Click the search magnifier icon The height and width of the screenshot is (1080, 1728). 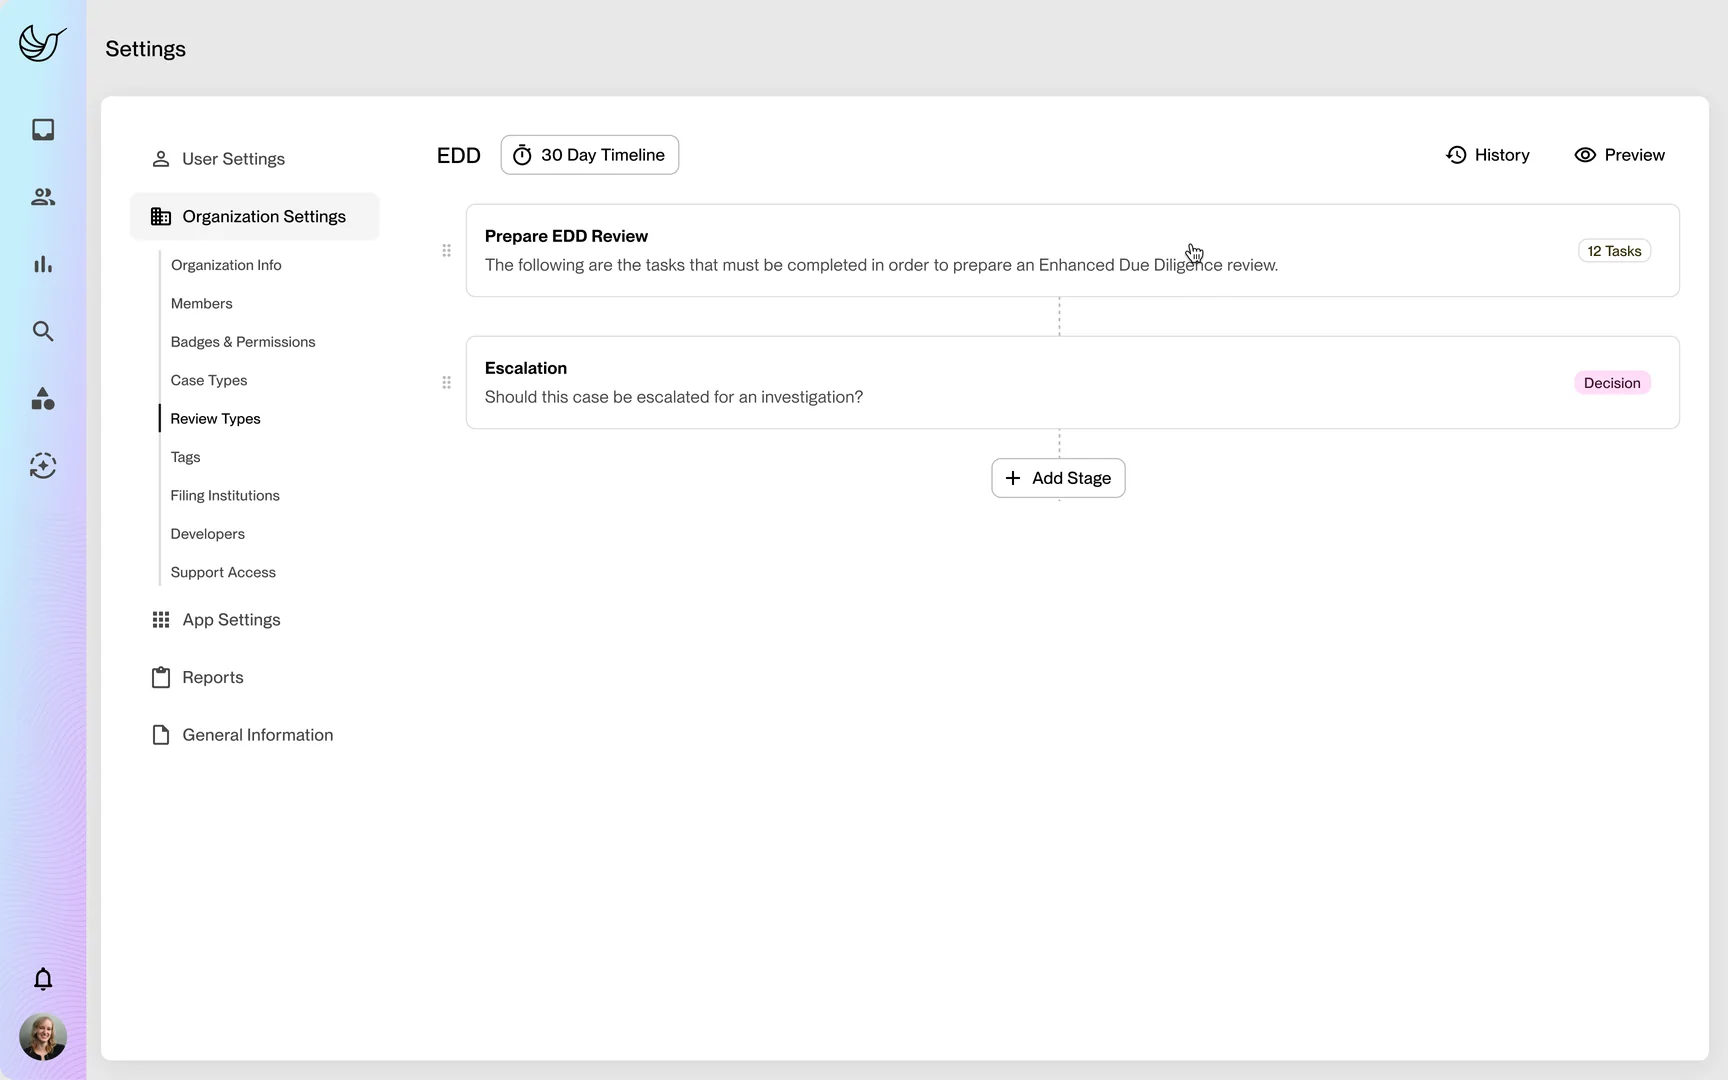click(43, 331)
